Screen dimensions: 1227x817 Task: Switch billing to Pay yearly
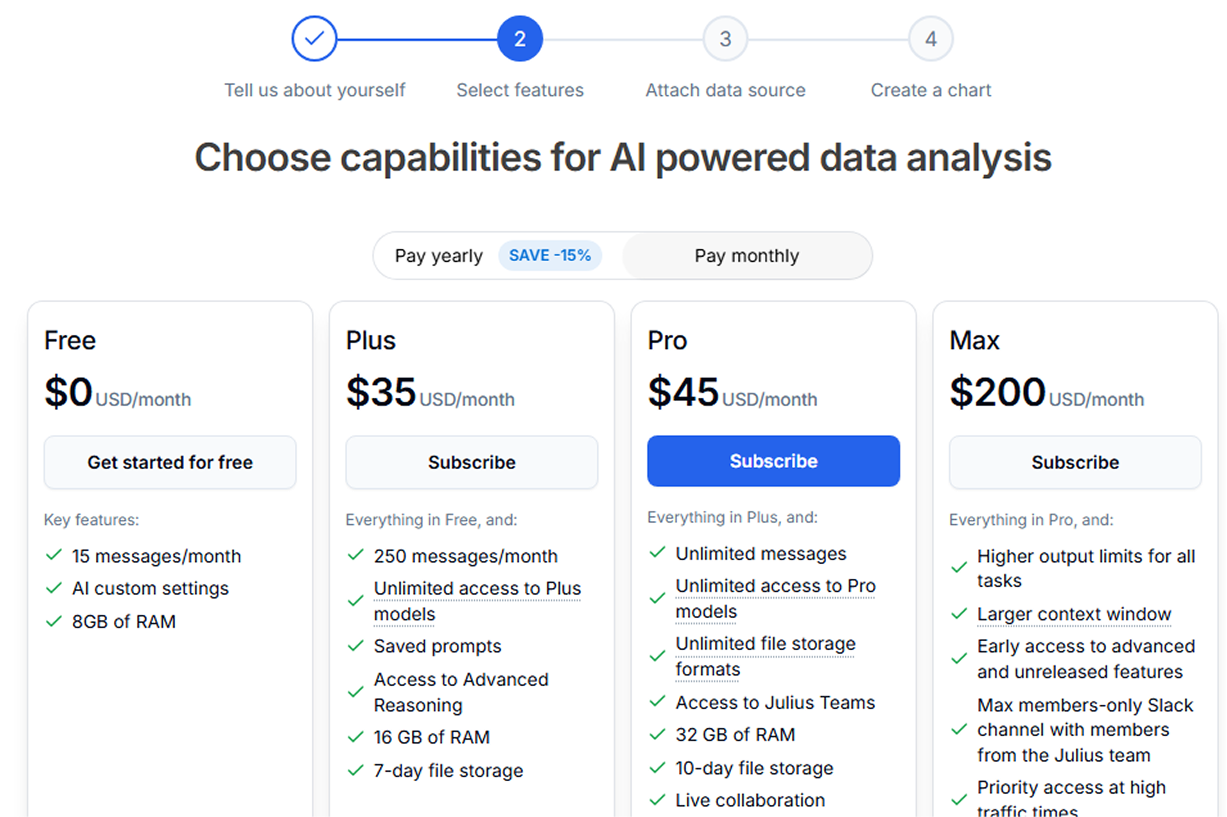438,256
